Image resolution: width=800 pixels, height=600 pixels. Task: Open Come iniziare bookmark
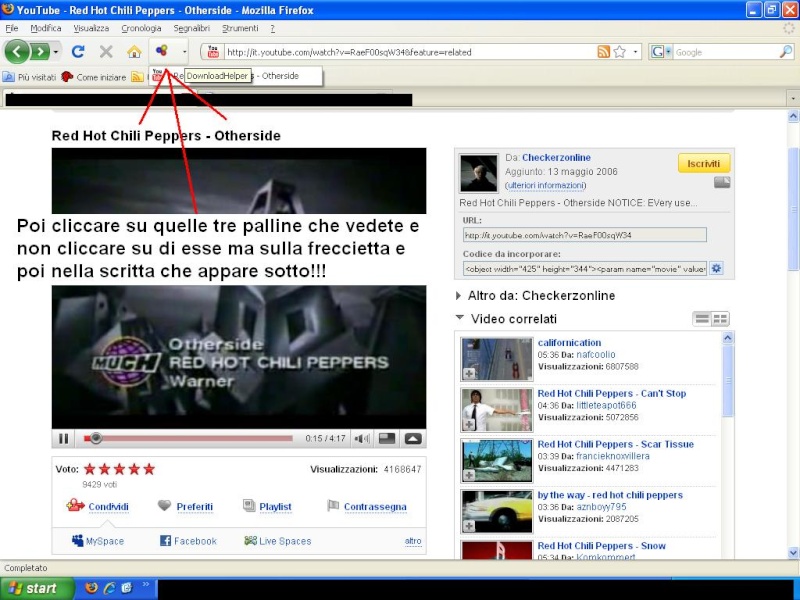click(x=94, y=77)
